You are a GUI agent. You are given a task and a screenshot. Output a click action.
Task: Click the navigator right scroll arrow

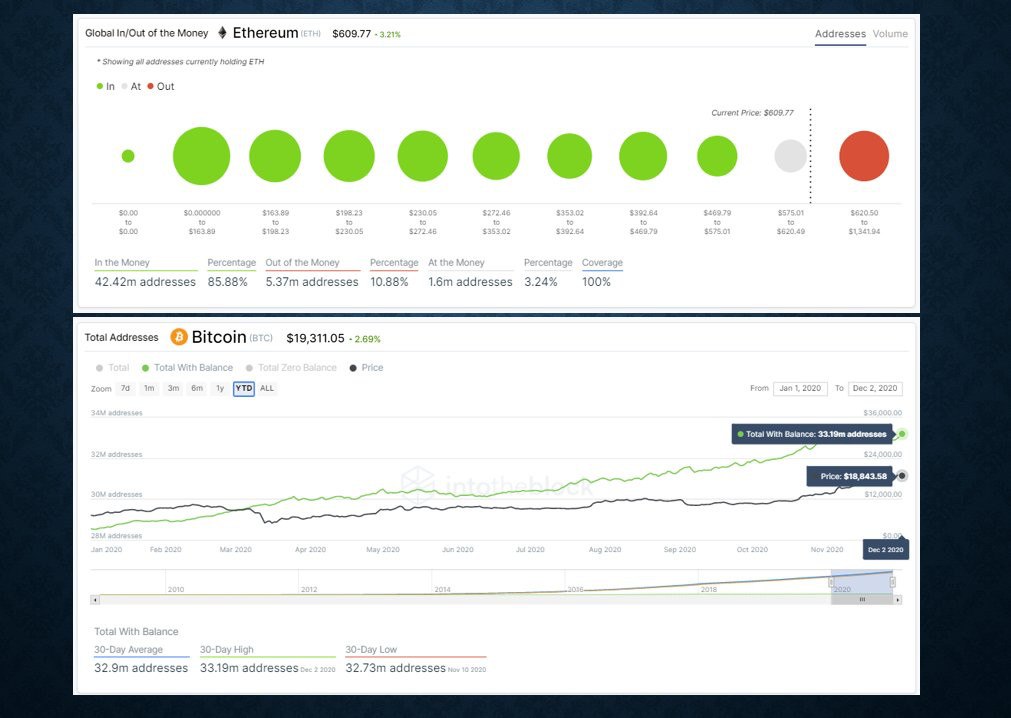click(x=898, y=600)
